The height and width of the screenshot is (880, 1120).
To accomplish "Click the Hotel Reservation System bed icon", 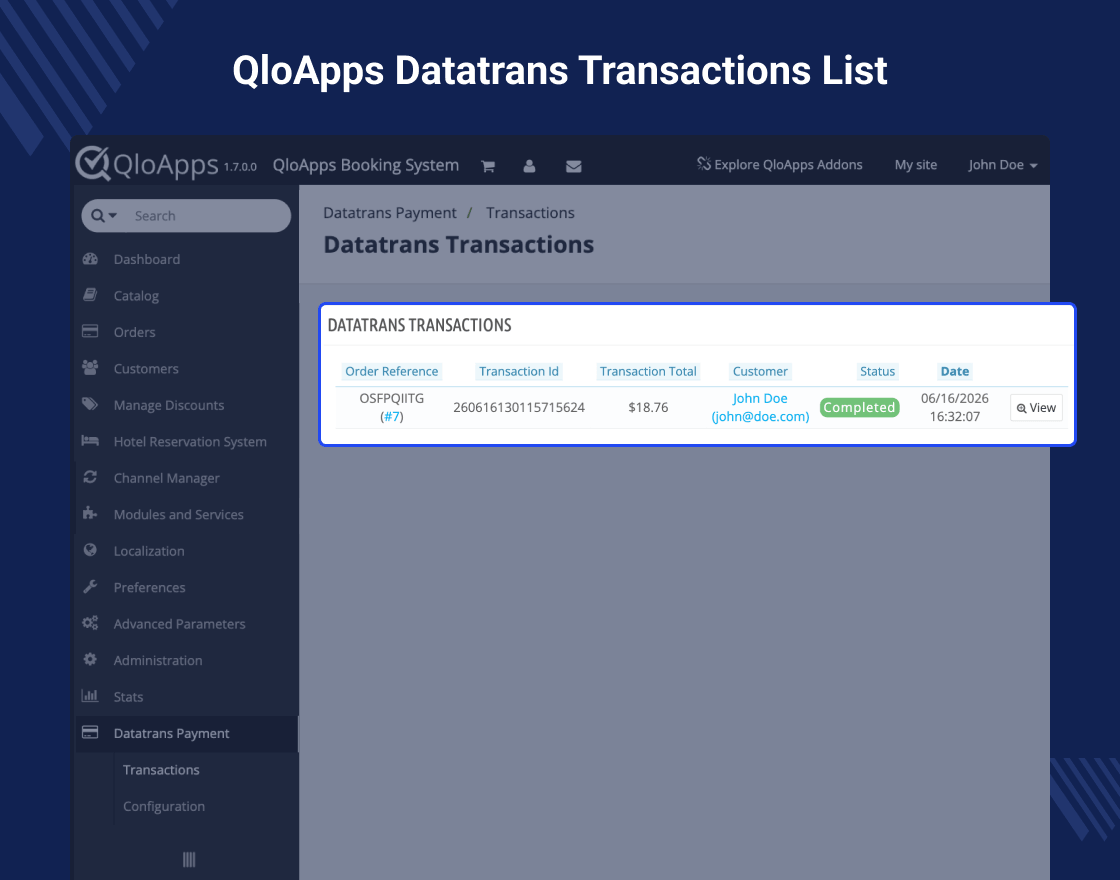I will pos(90,441).
